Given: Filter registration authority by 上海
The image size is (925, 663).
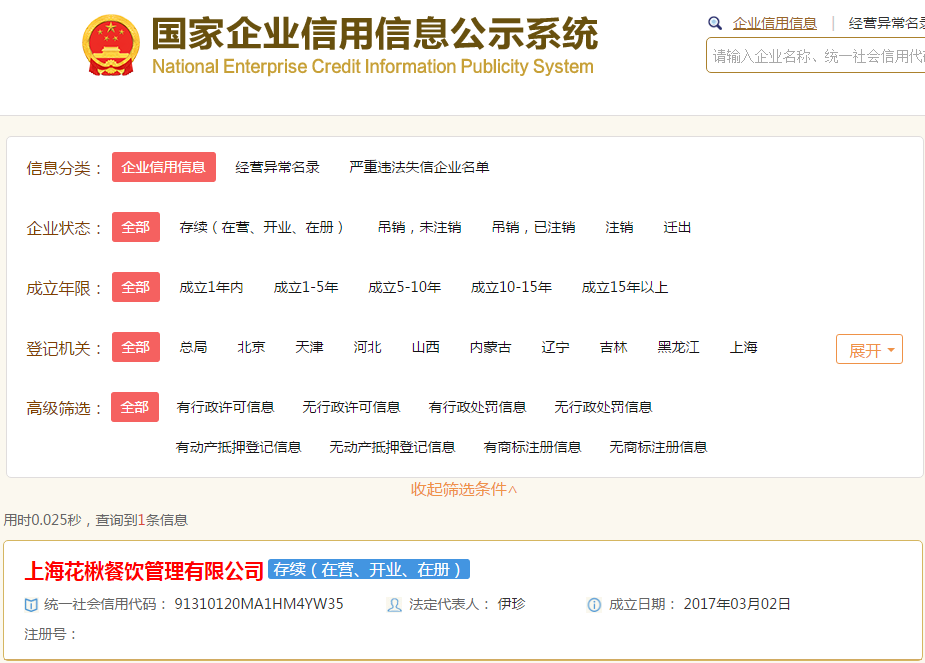Looking at the screenshot, I should (743, 348).
